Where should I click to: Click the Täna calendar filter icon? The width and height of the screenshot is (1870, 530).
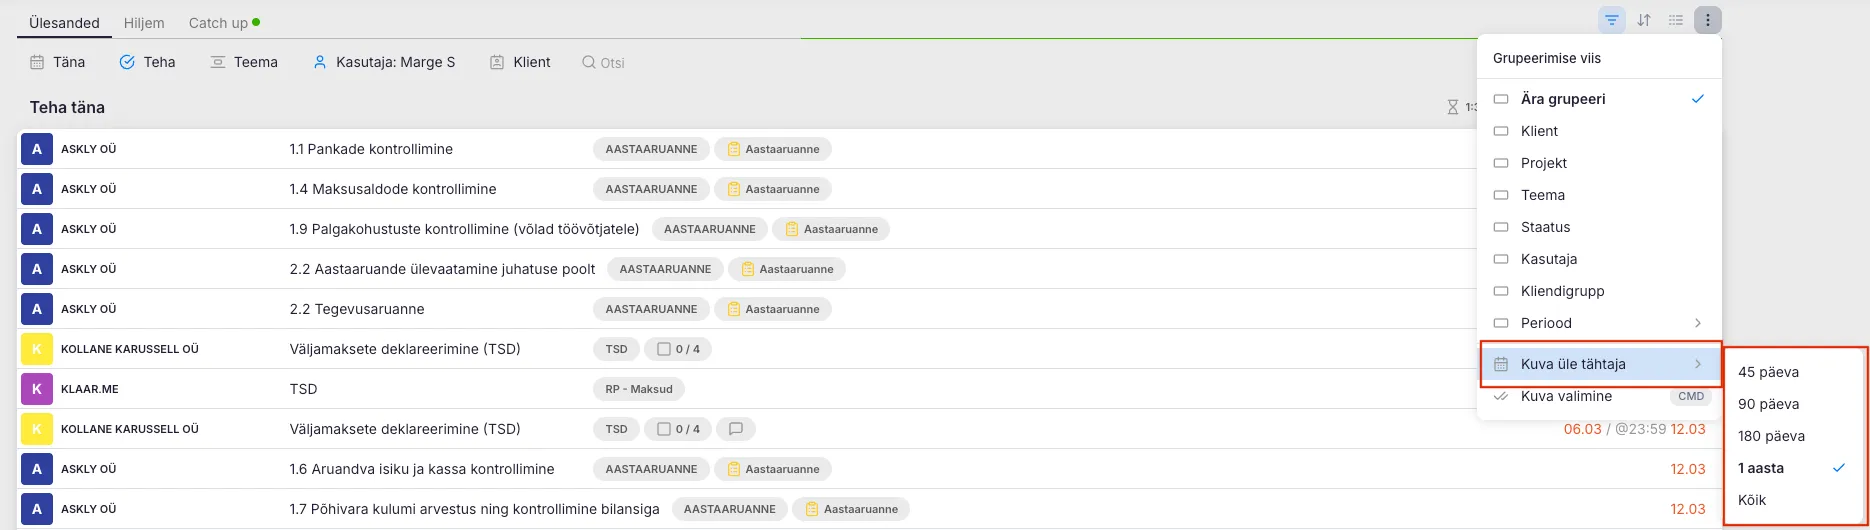pyautogui.click(x=37, y=62)
